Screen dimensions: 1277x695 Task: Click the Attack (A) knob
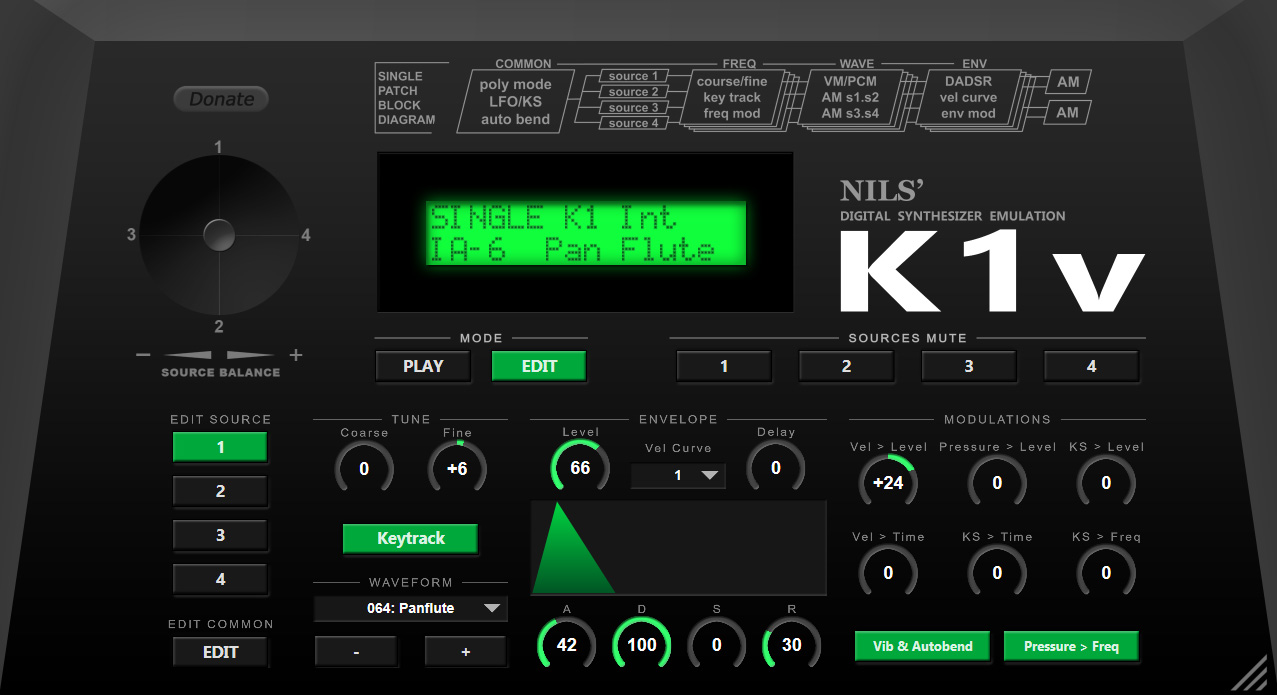567,645
